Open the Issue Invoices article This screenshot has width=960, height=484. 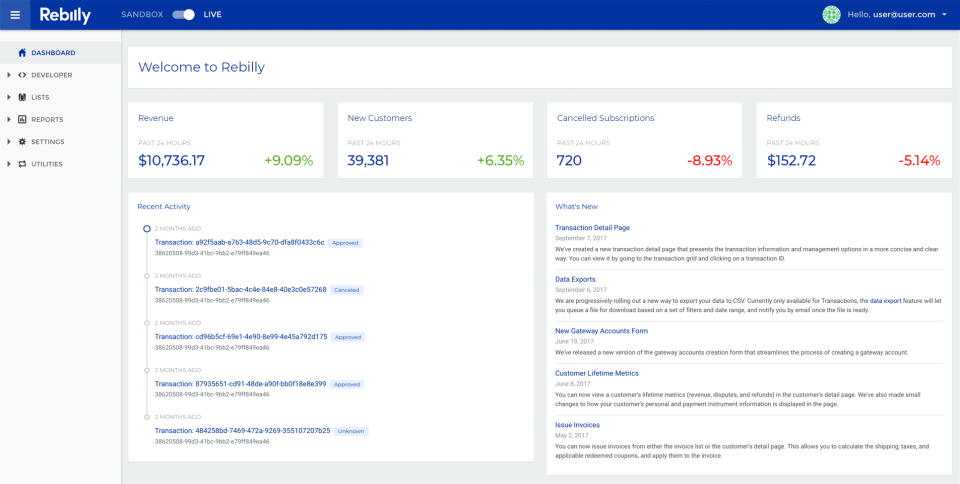point(577,425)
